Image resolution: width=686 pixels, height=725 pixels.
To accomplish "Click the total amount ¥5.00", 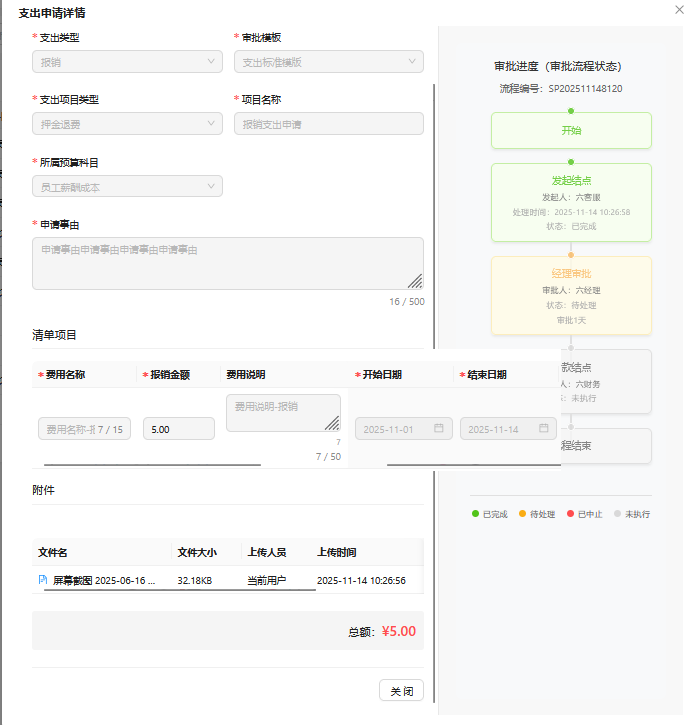I will (398, 631).
